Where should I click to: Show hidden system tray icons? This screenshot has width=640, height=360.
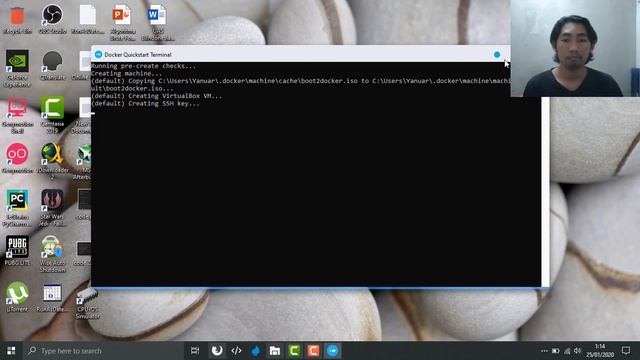[x=544, y=351]
